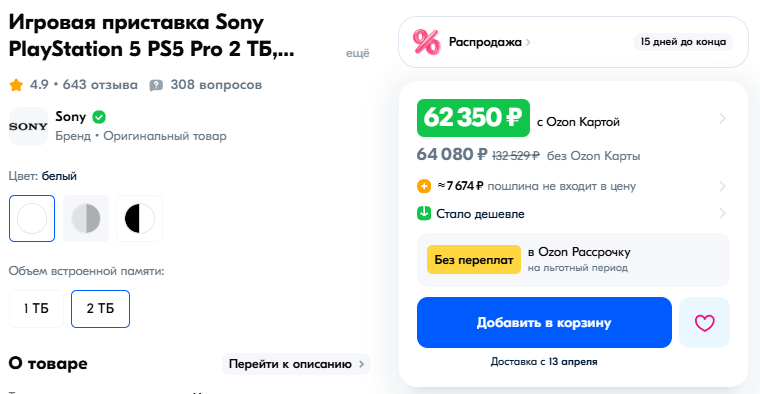The width and height of the screenshot is (760, 394).
Task: Open questions via speech bubble icon
Action: click(156, 85)
